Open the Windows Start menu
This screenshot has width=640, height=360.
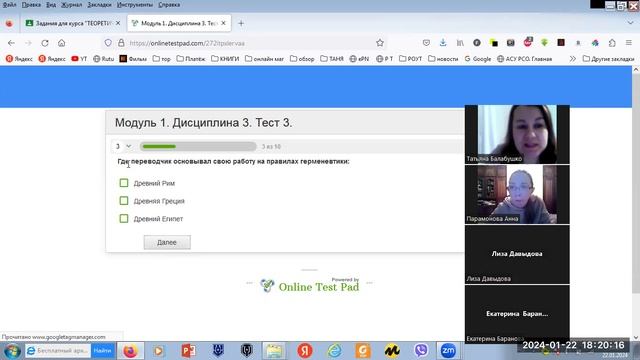coord(12,351)
